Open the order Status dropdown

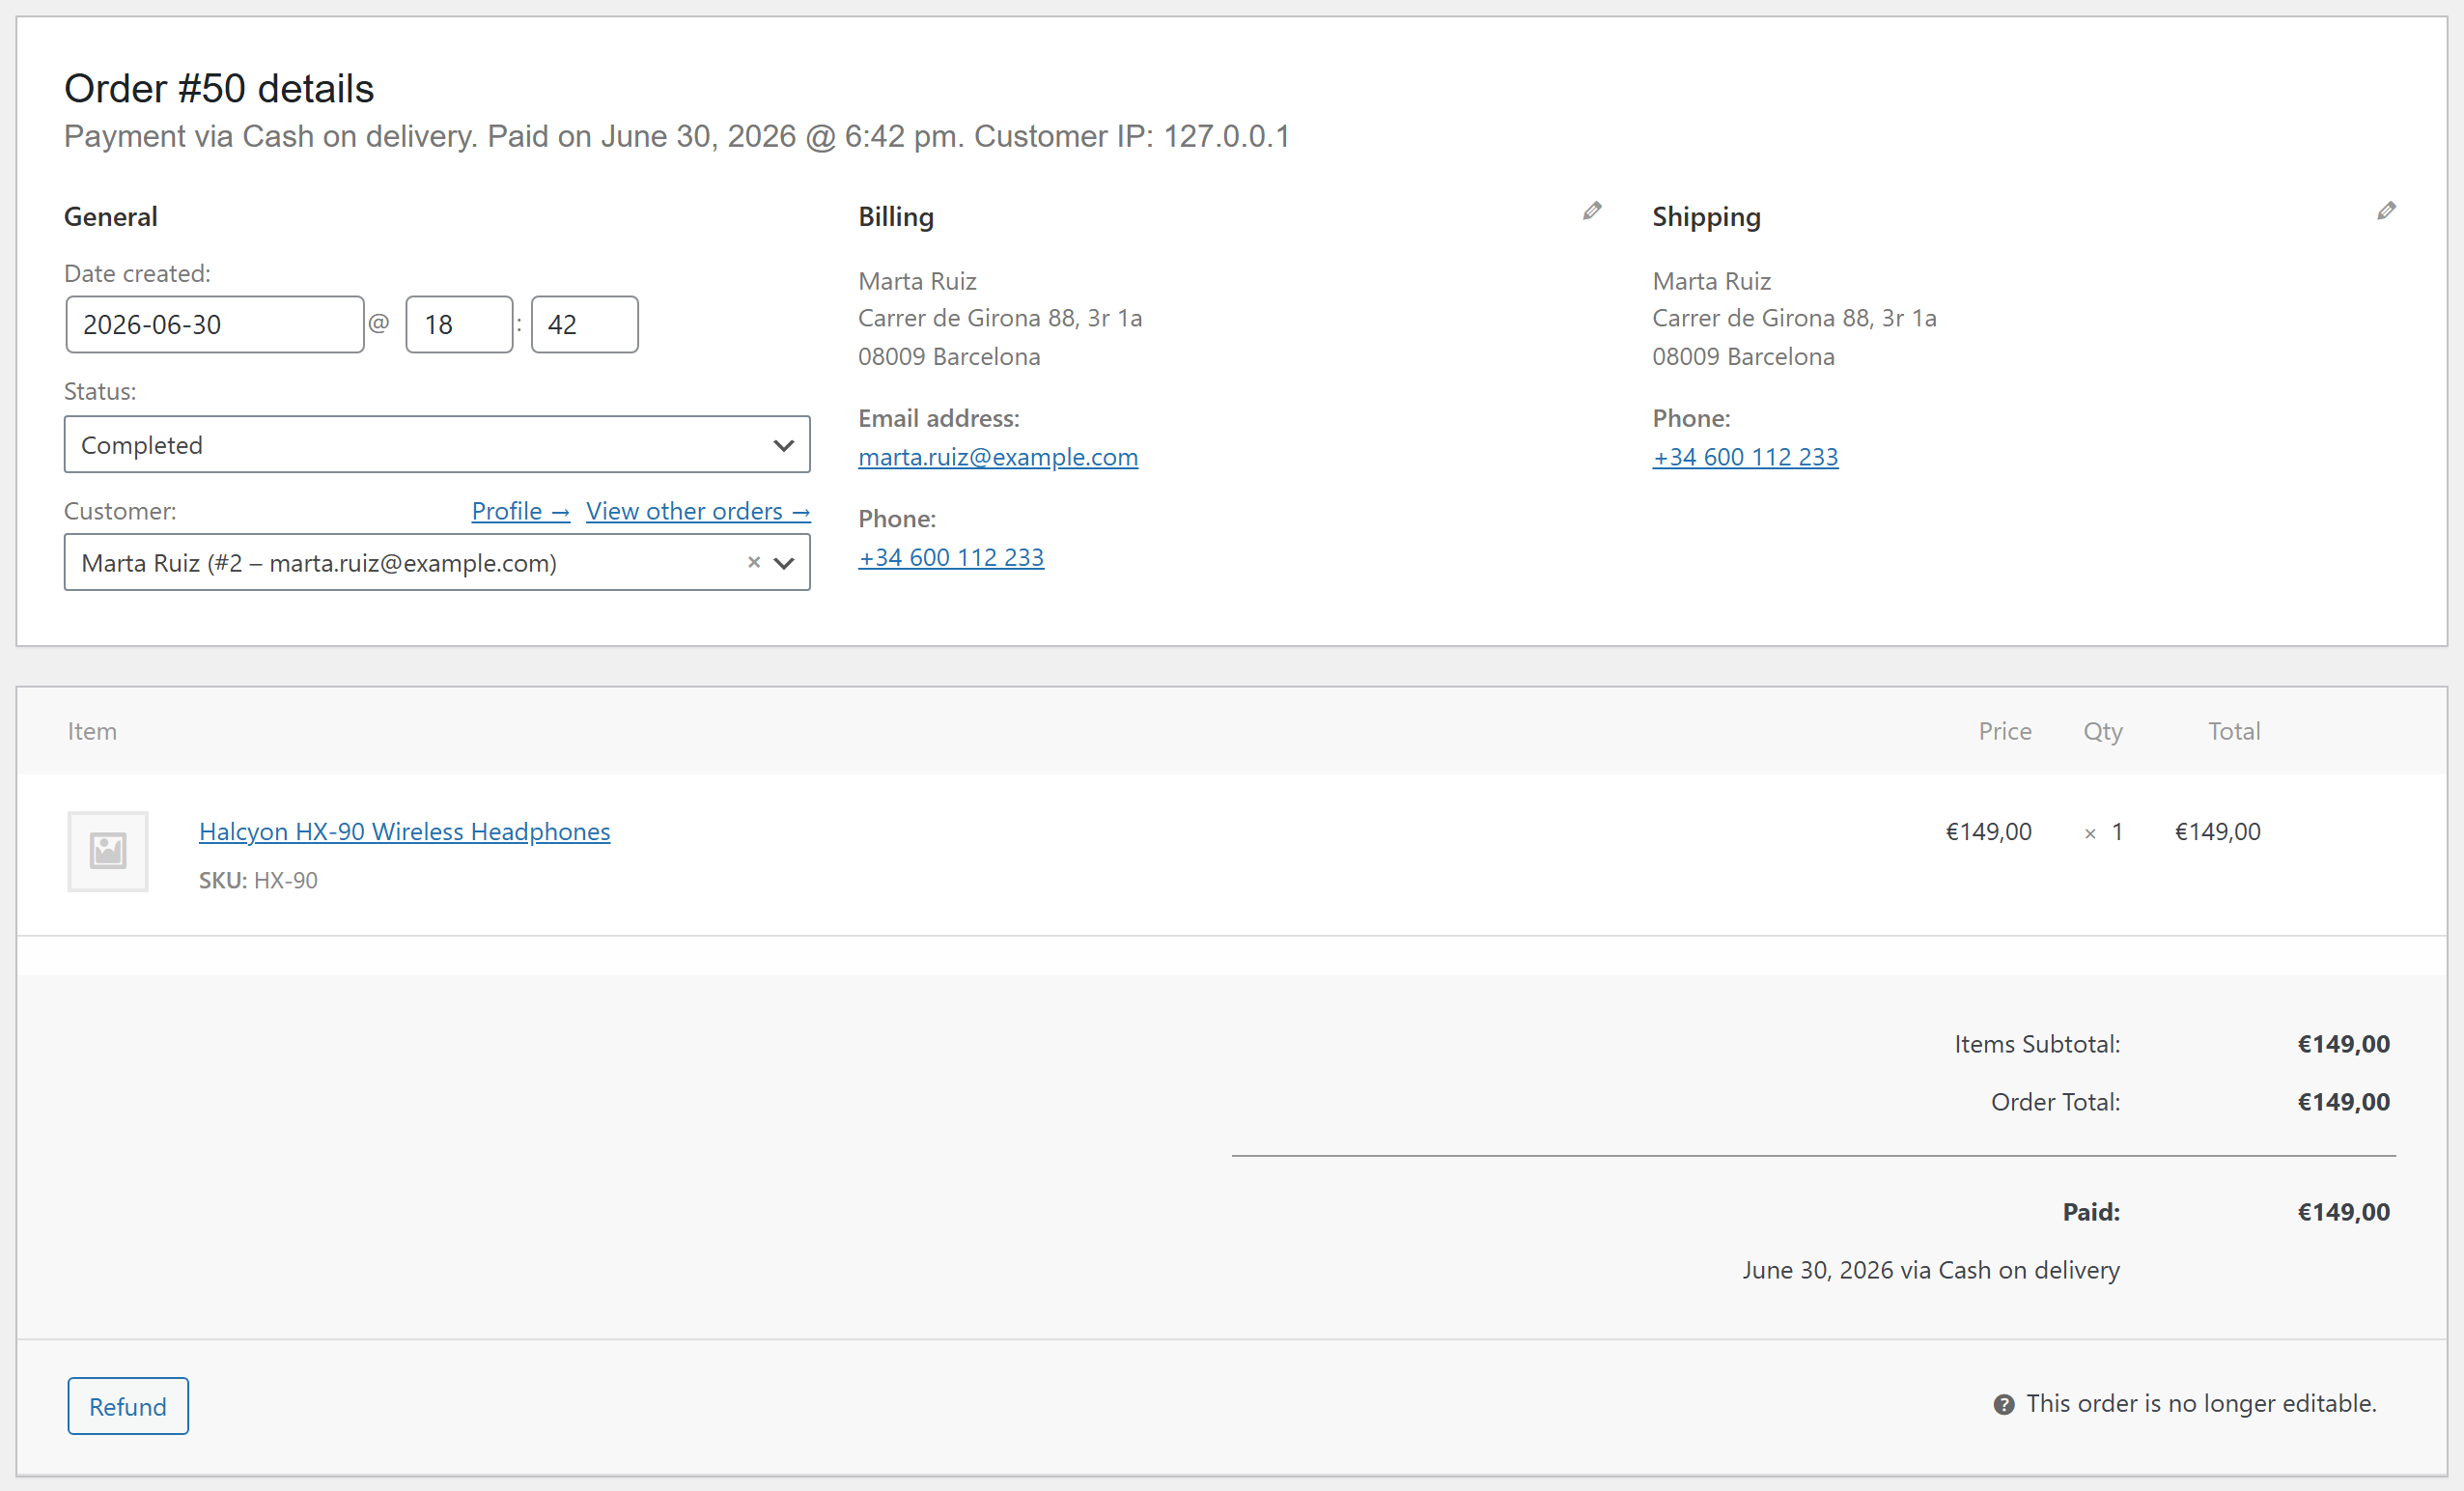pos(437,445)
